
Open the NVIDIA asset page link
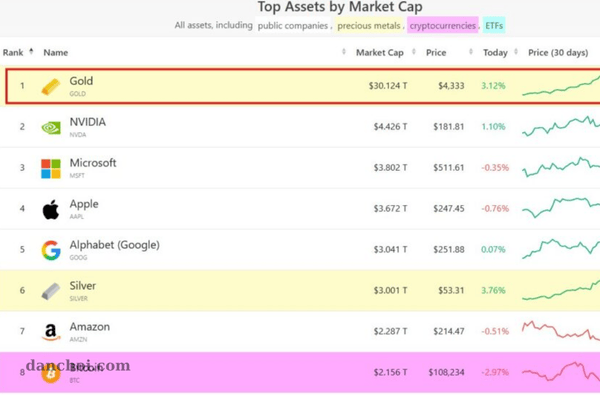[87, 122]
